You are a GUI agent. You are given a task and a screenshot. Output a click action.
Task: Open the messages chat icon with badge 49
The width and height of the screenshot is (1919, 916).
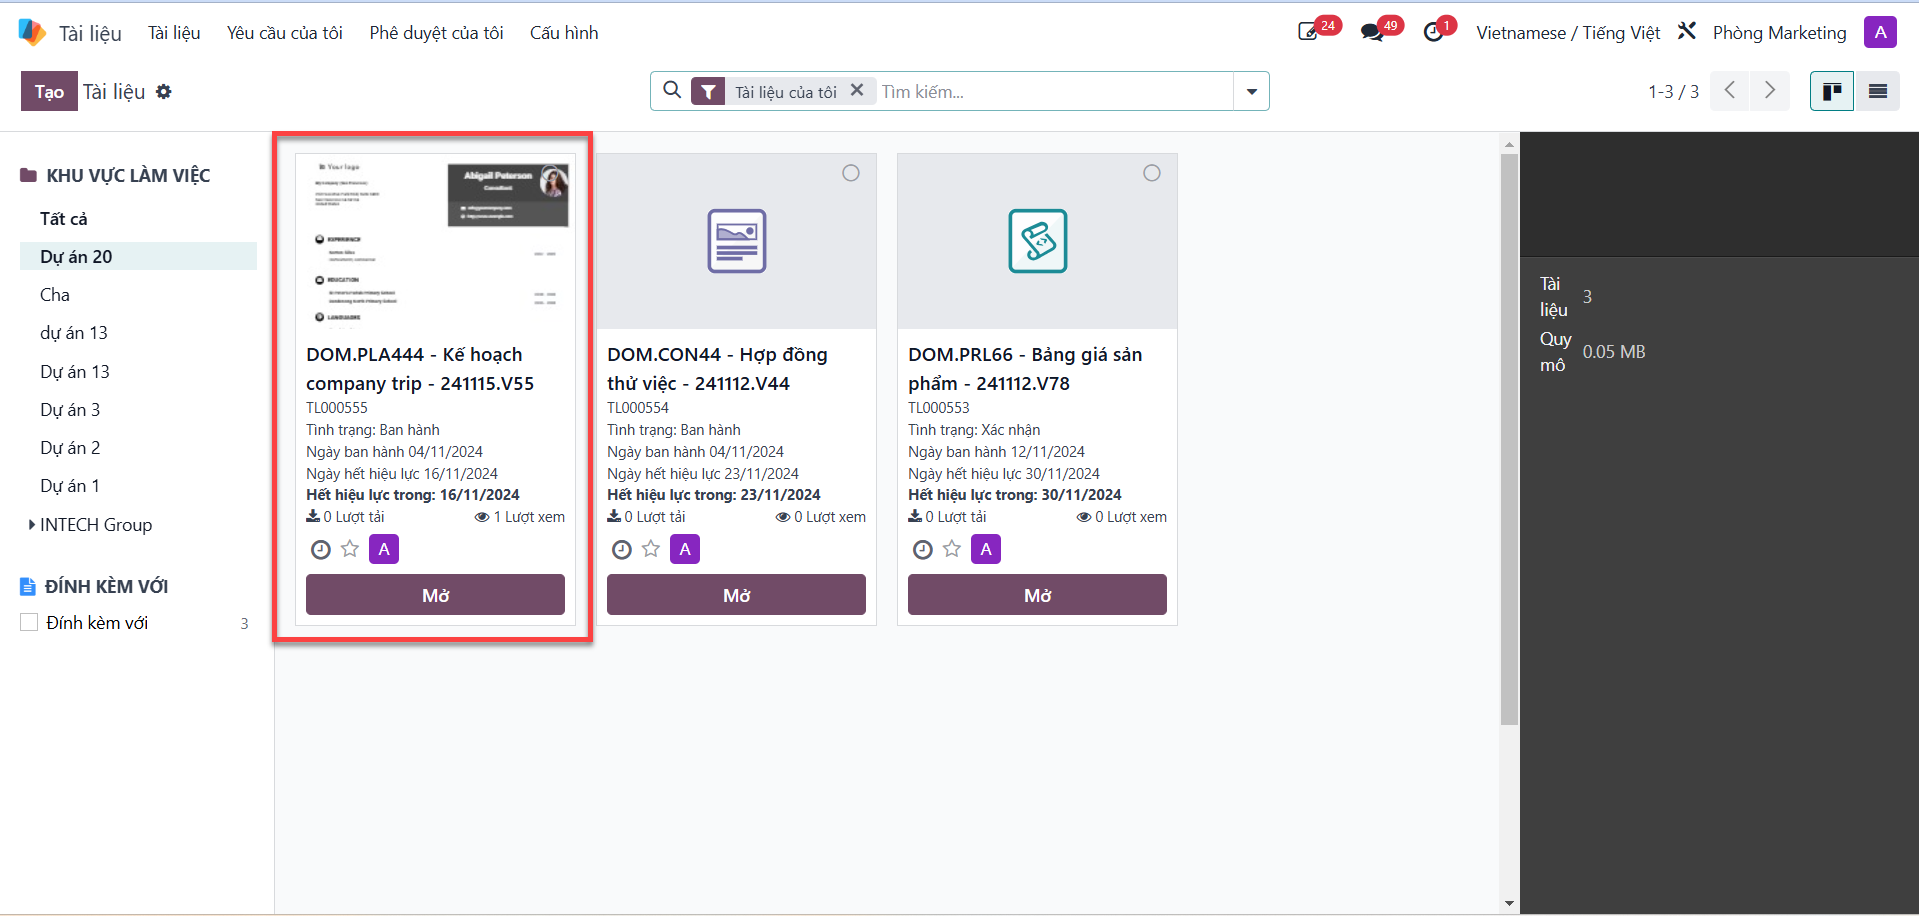[x=1372, y=32]
